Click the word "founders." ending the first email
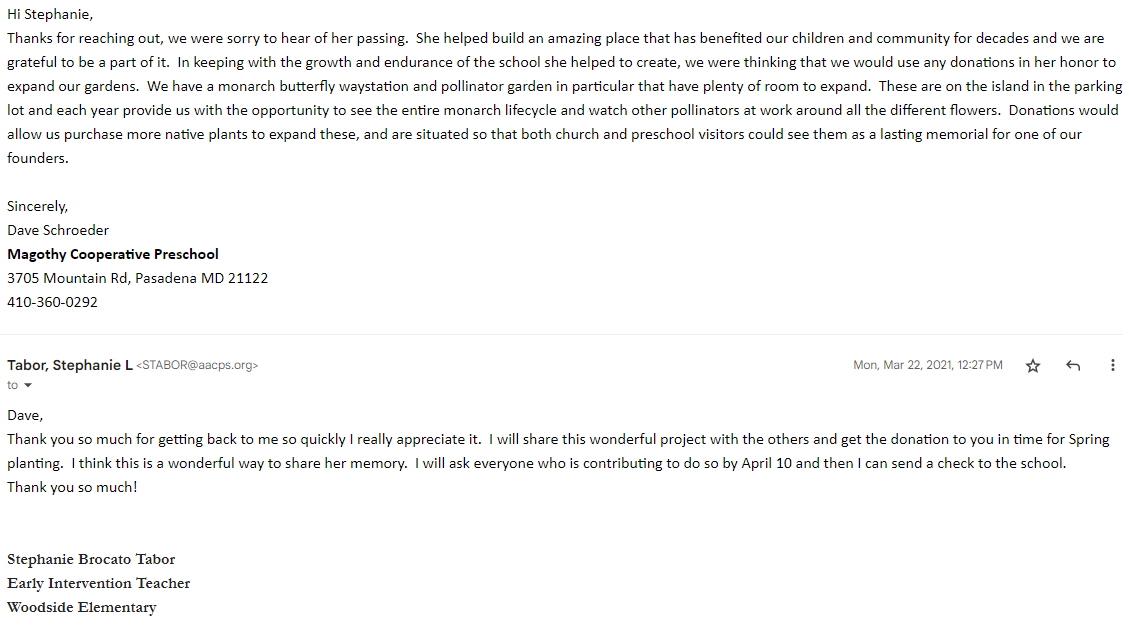The image size is (1129, 625). 37,158
